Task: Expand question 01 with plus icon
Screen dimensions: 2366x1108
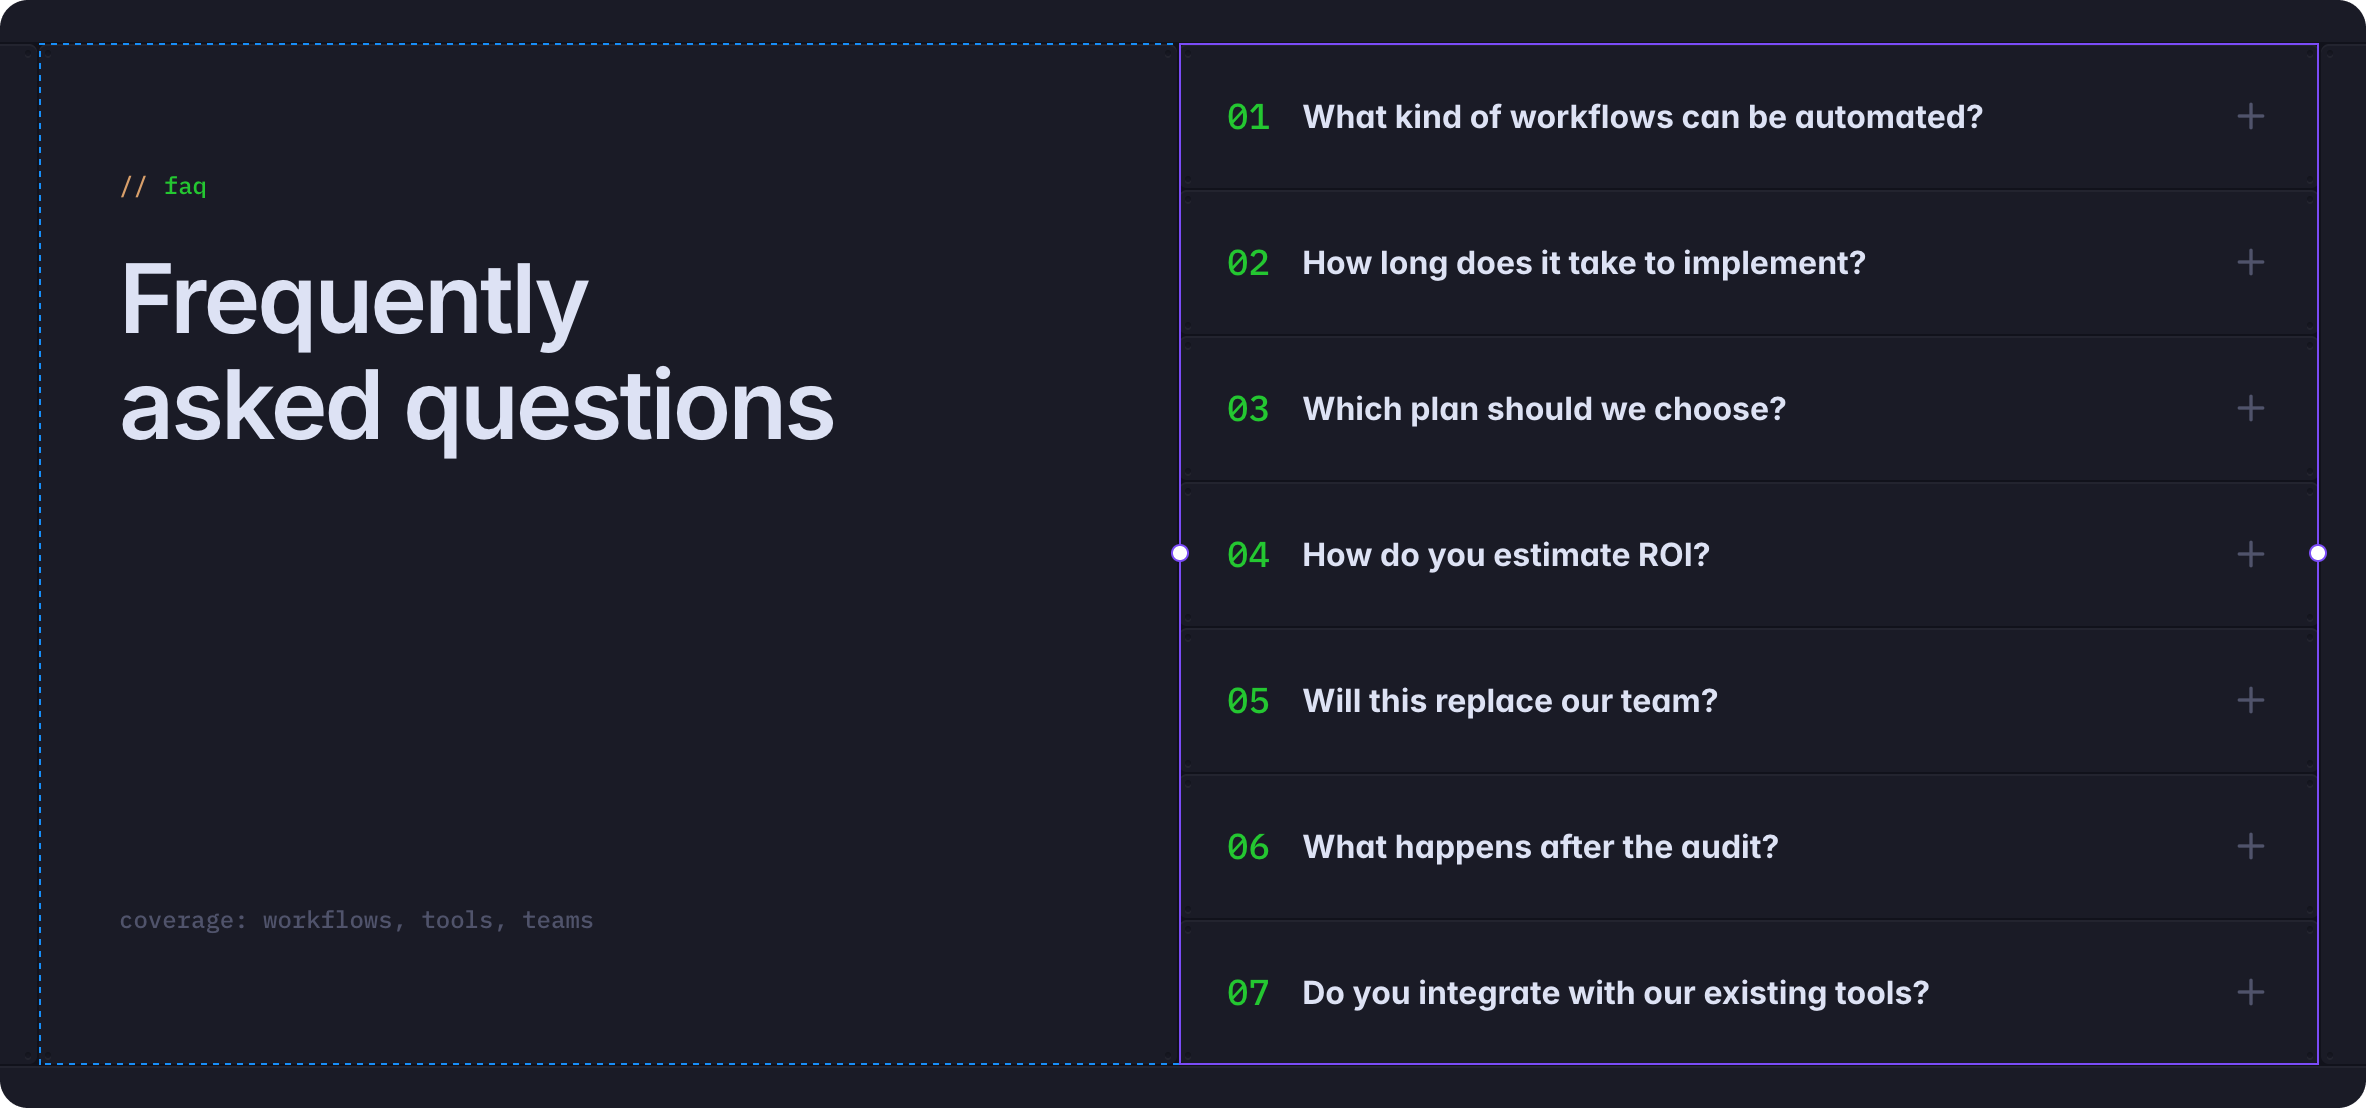Action: (2250, 117)
